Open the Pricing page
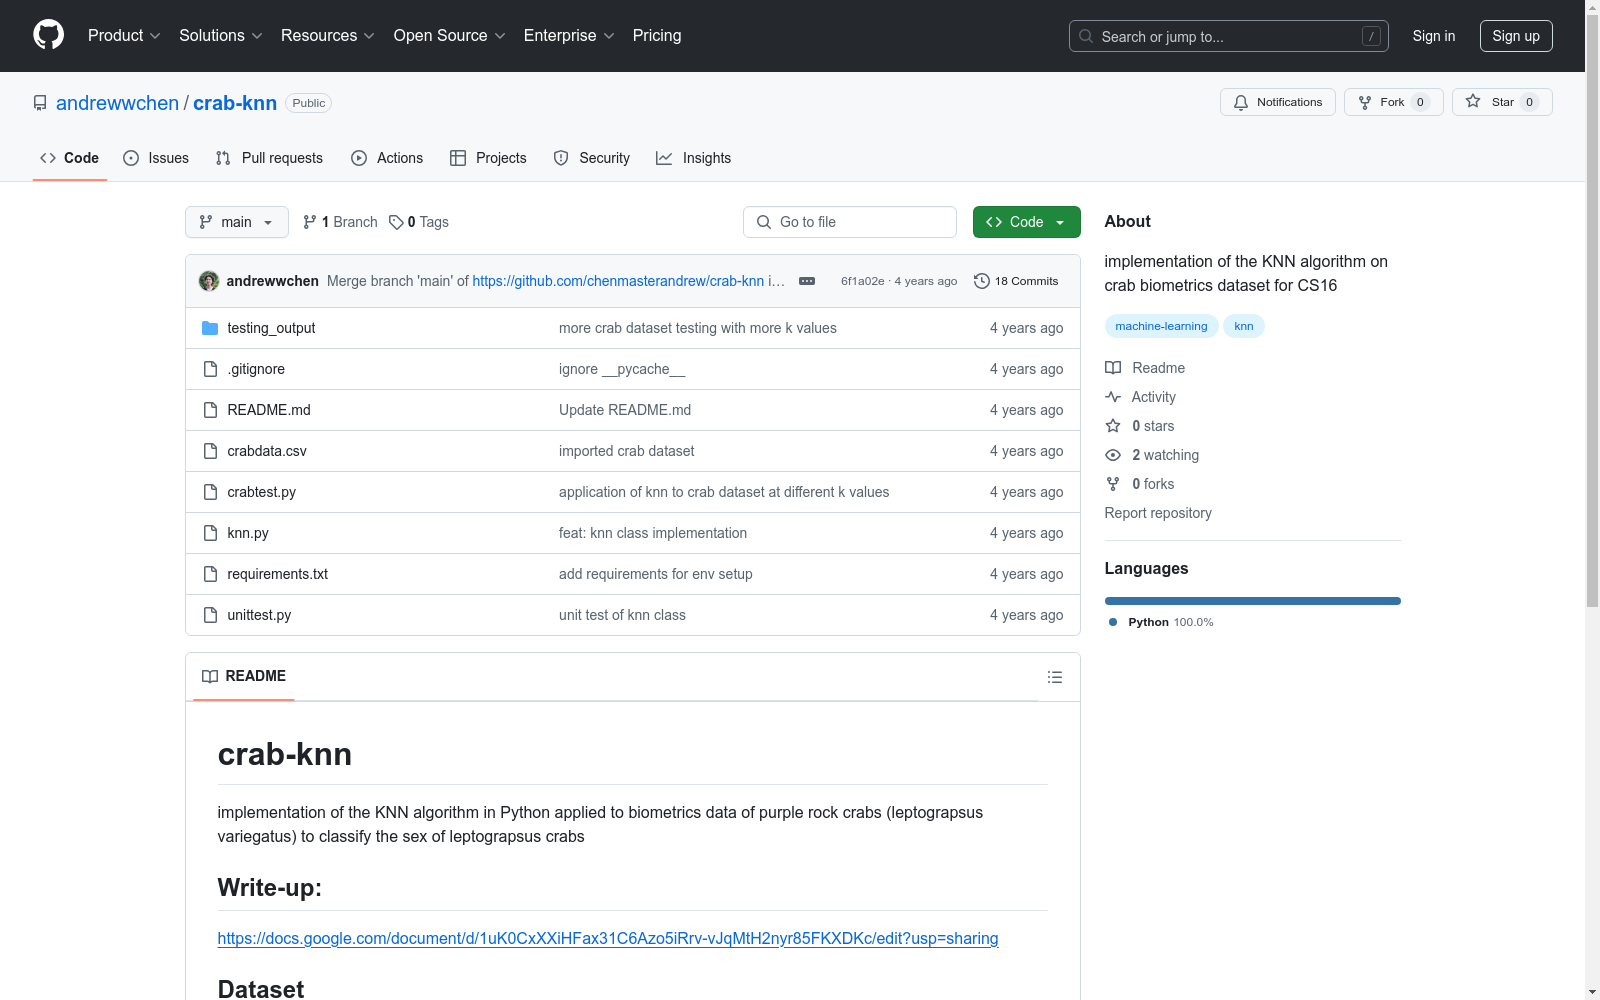The width and height of the screenshot is (1600, 1000). pos(657,35)
